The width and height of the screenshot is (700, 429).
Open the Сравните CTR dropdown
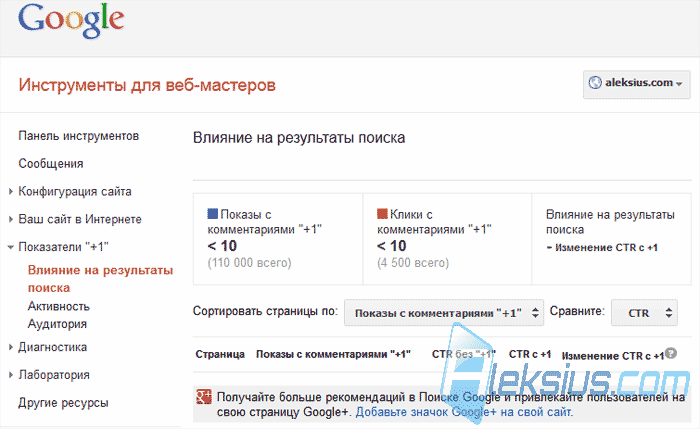[x=644, y=312]
